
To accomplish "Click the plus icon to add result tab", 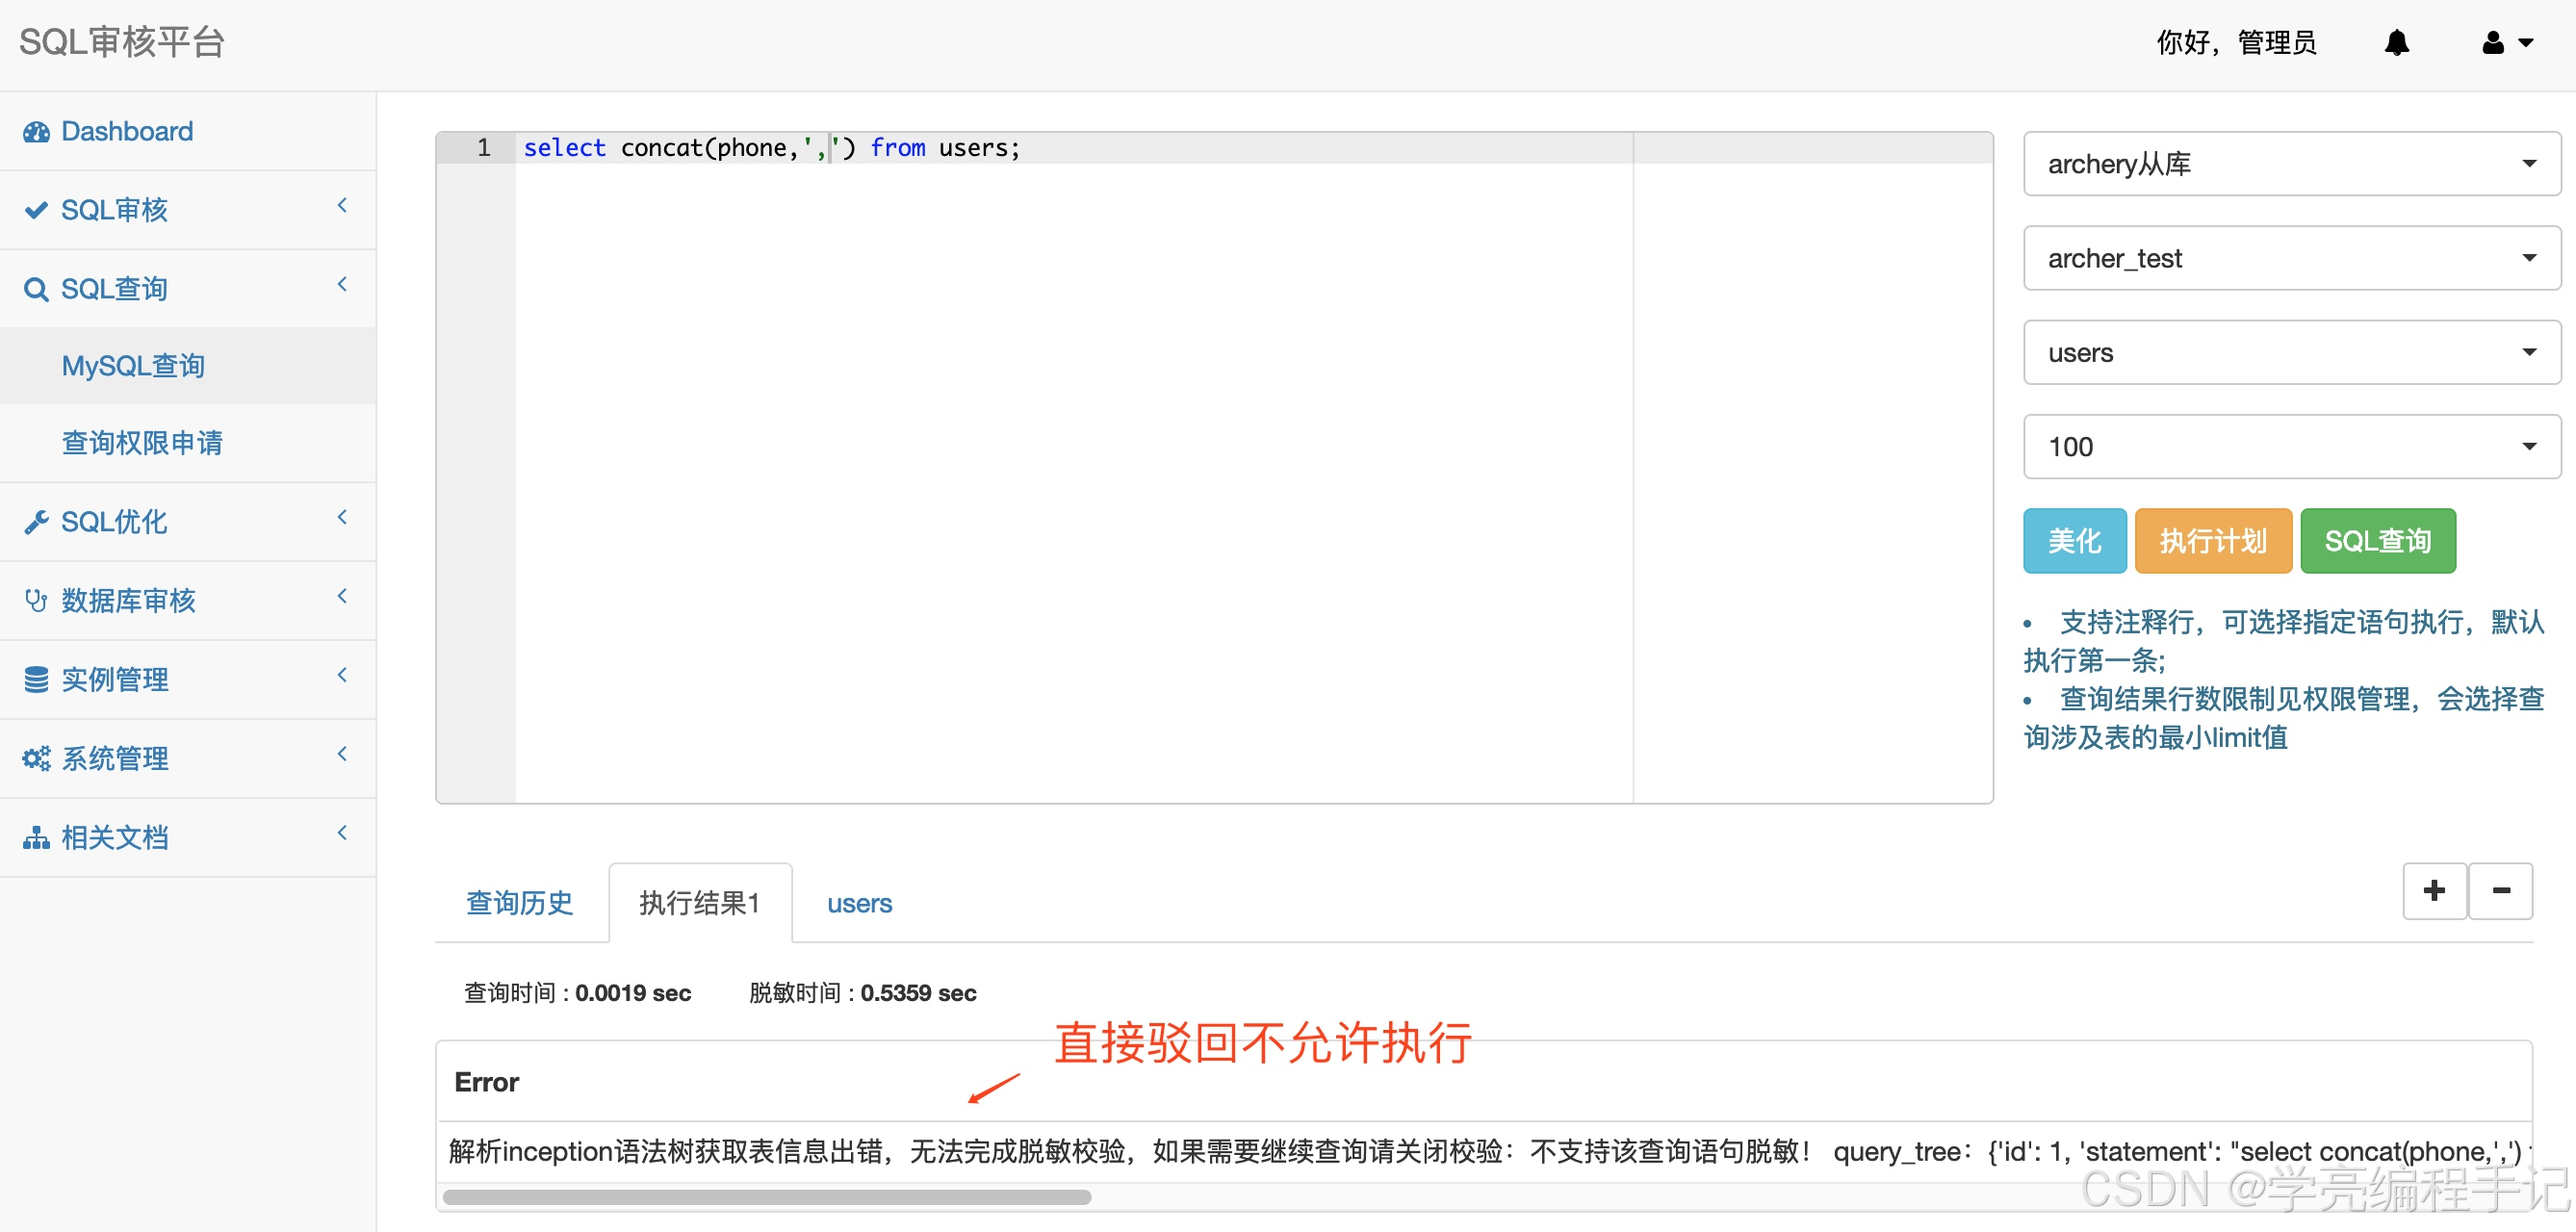I will point(2435,890).
